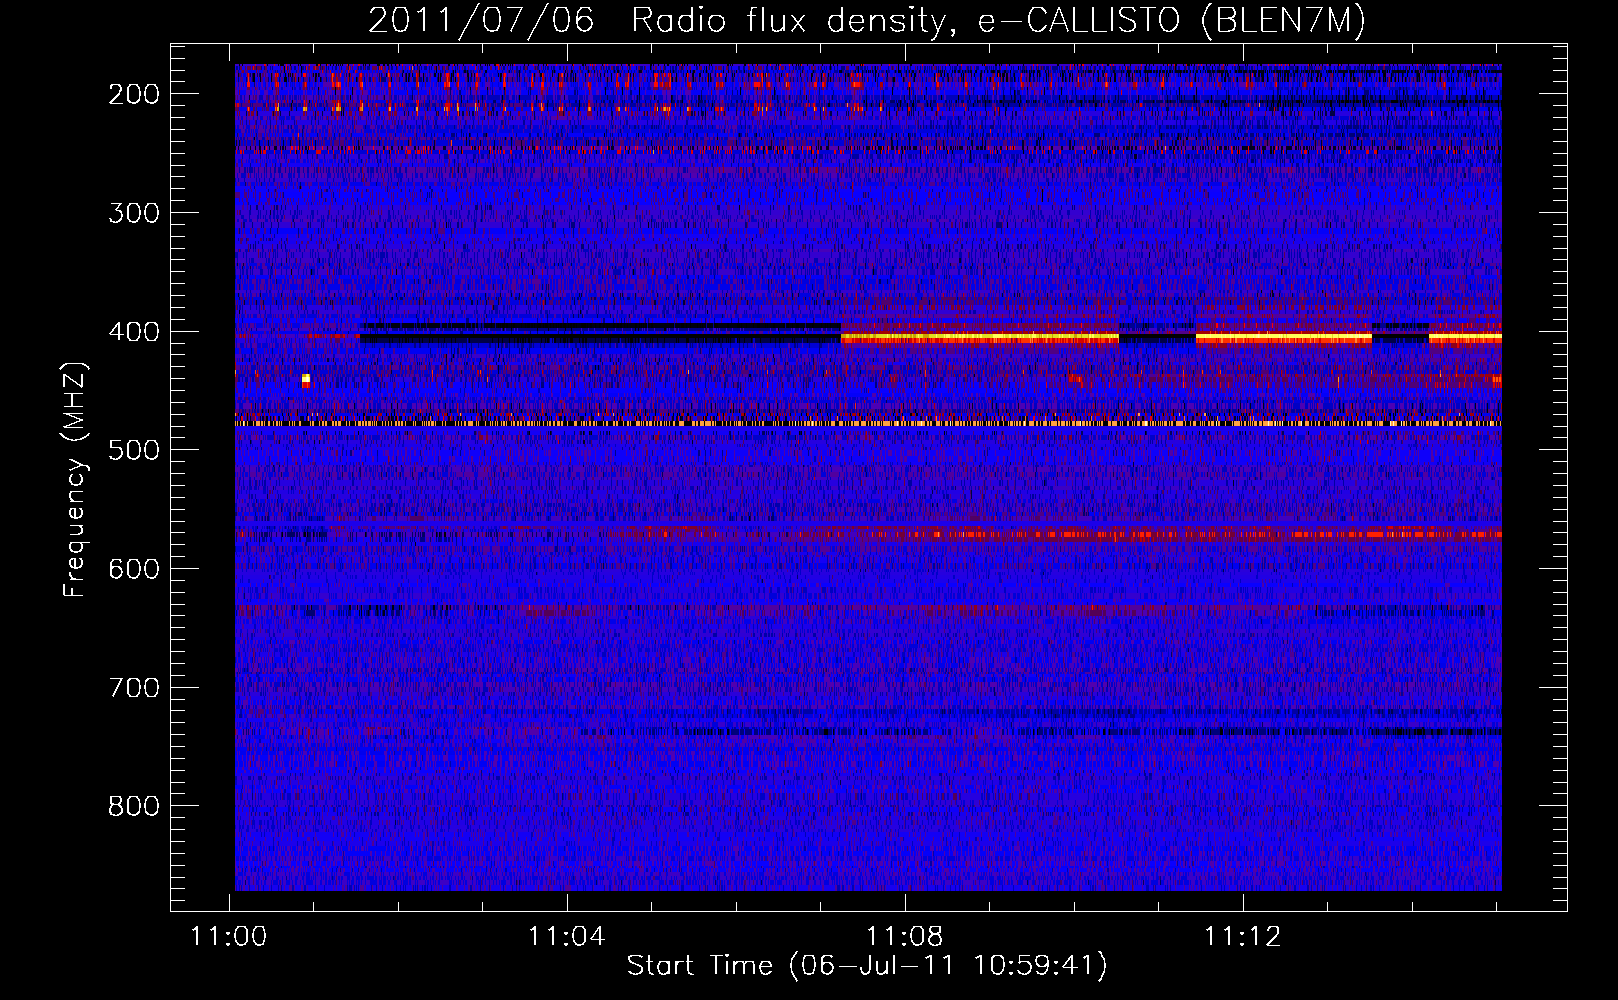Click the 'Frequency (MHZ)' axis label
Viewport: 1618px width, 1000px height.
tap(75, 480)
